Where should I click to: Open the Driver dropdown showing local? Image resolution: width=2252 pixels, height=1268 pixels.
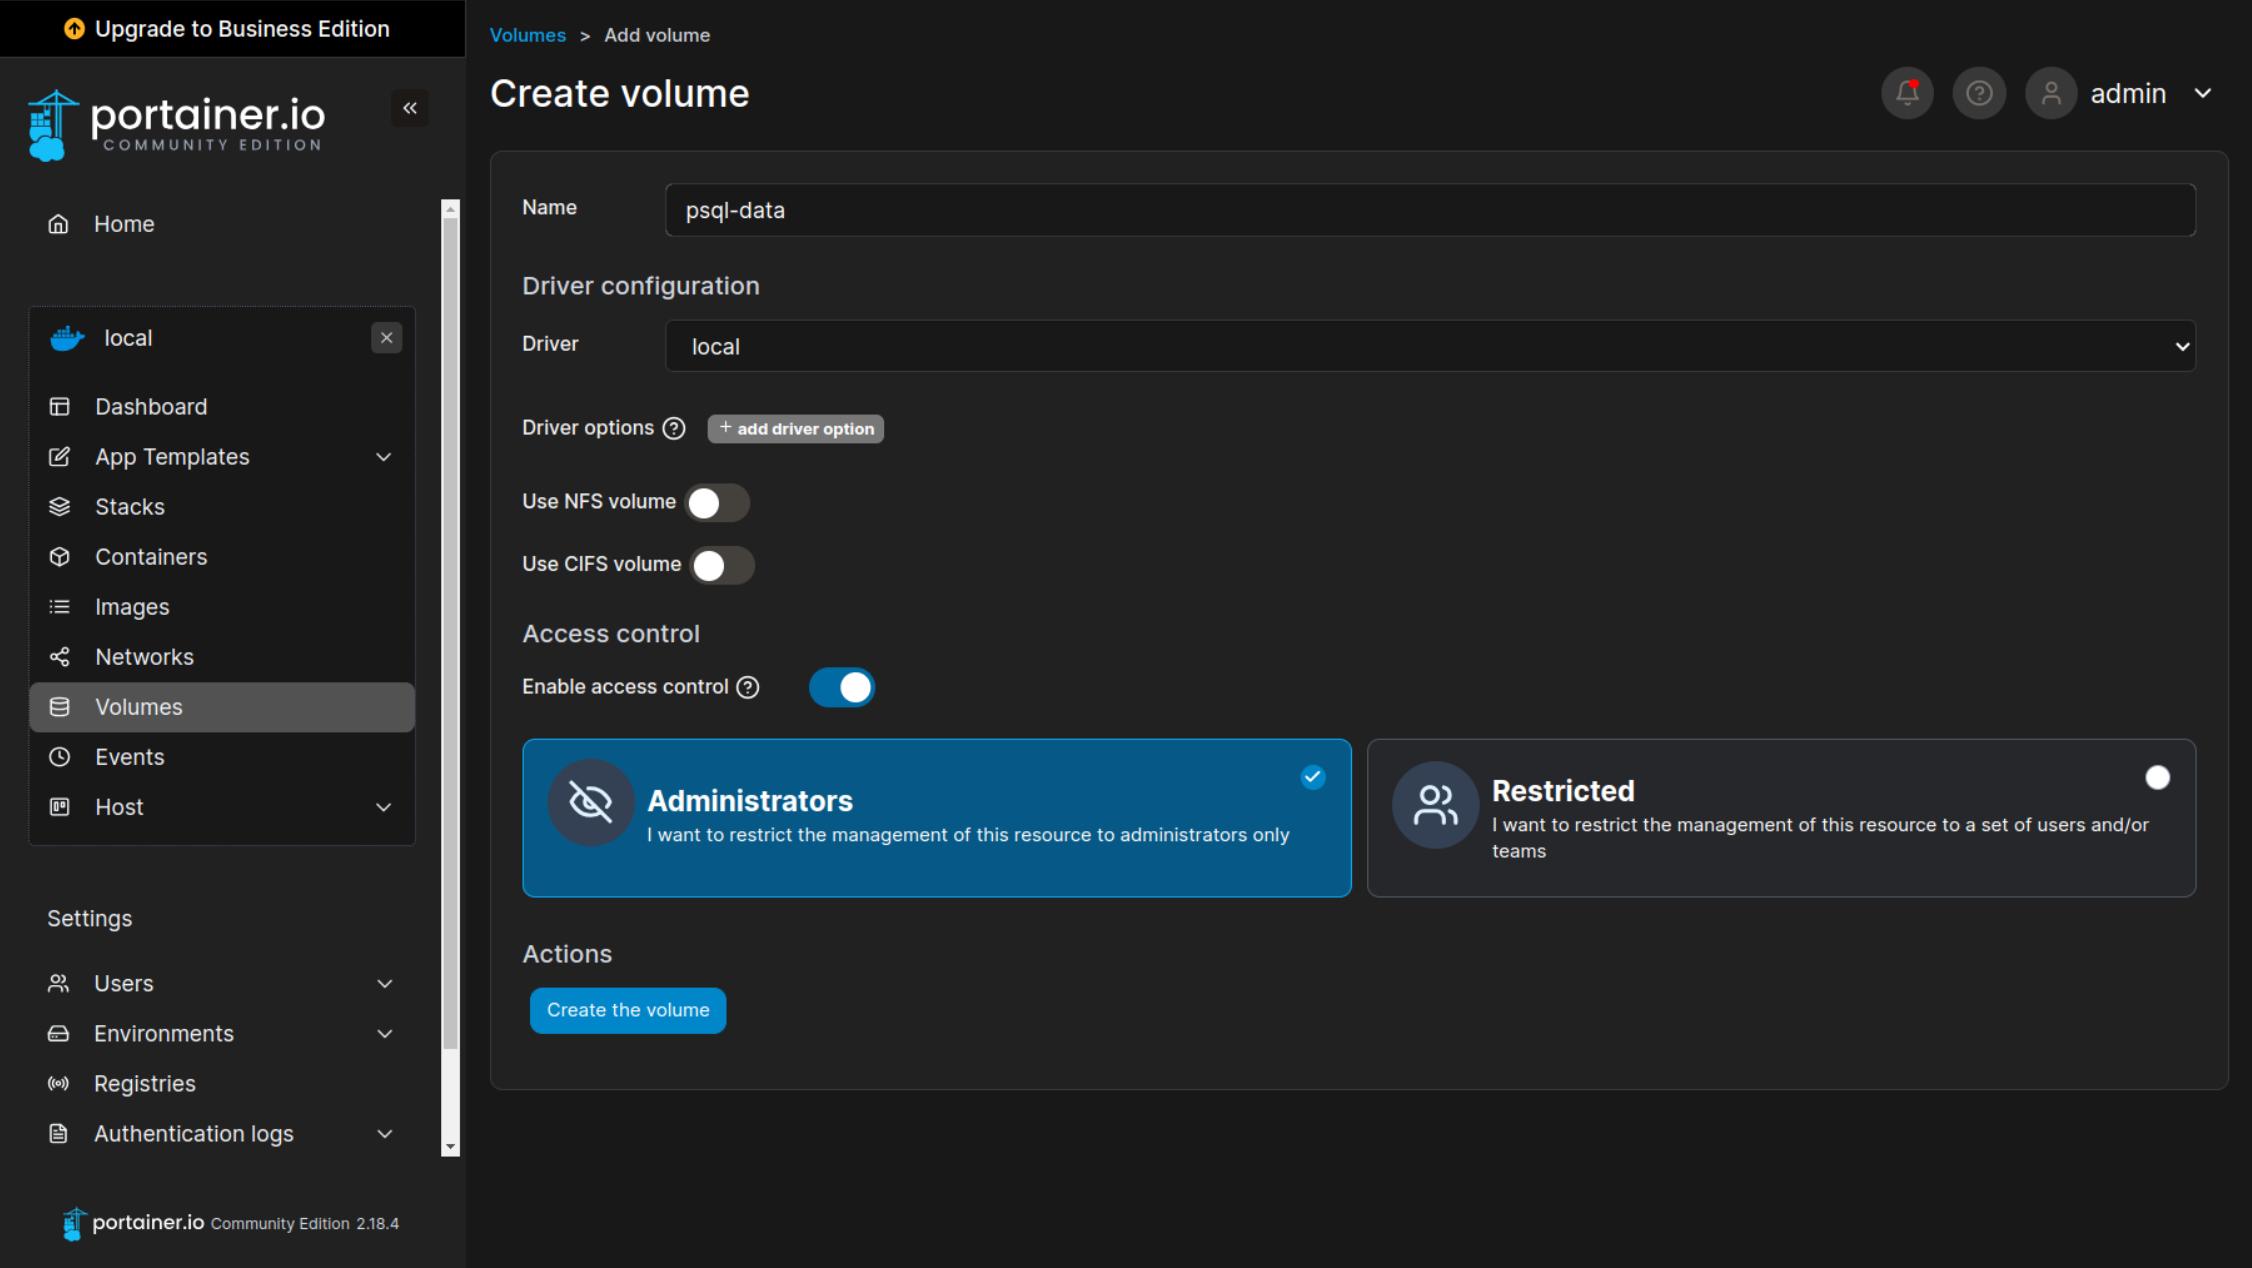point(1430,346)
